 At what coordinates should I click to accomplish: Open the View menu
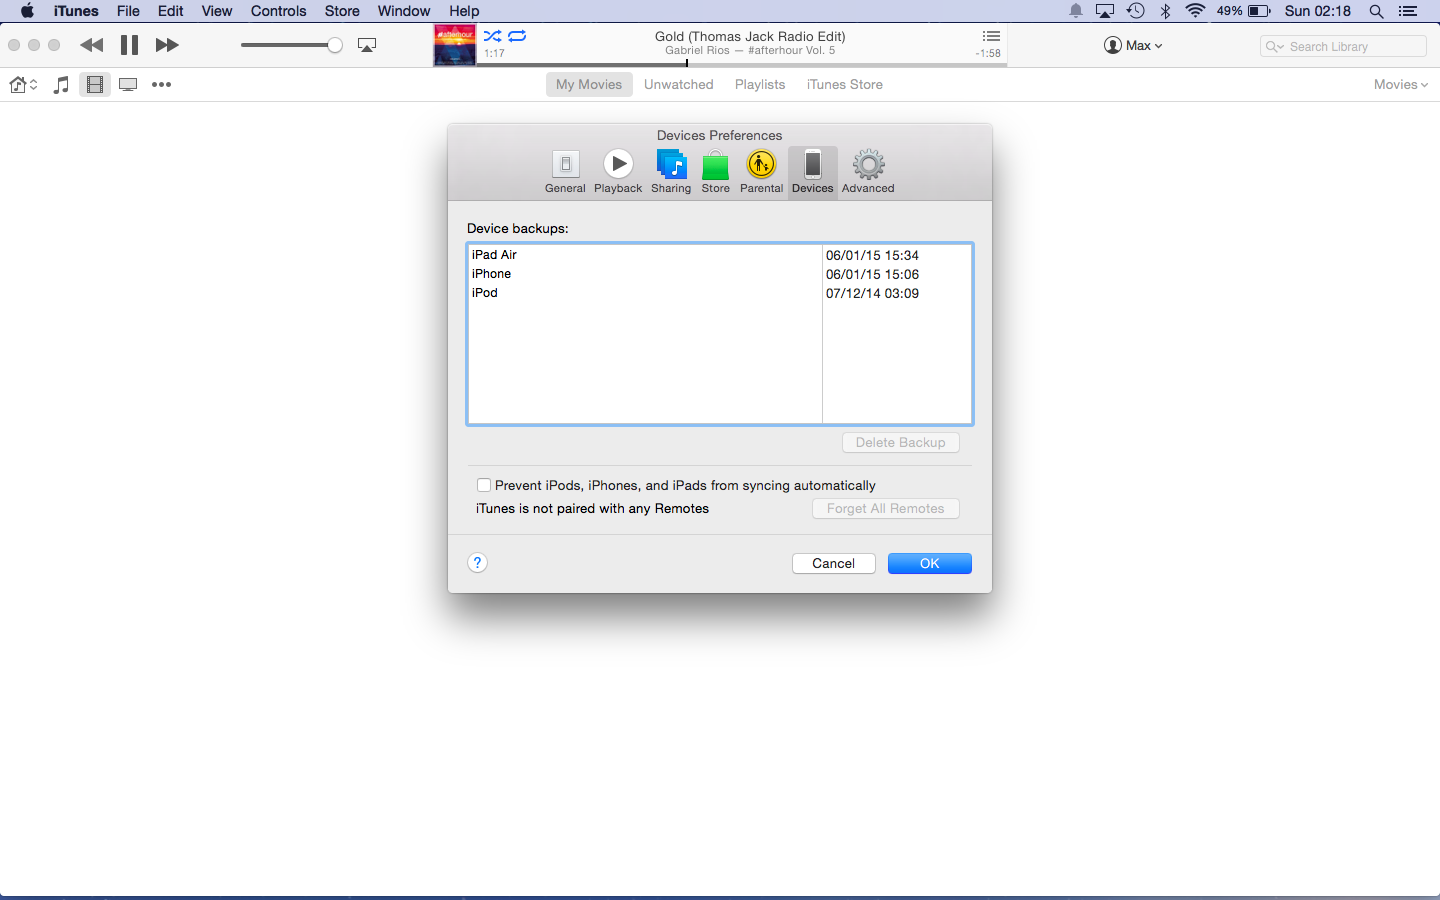pos(217,11)
